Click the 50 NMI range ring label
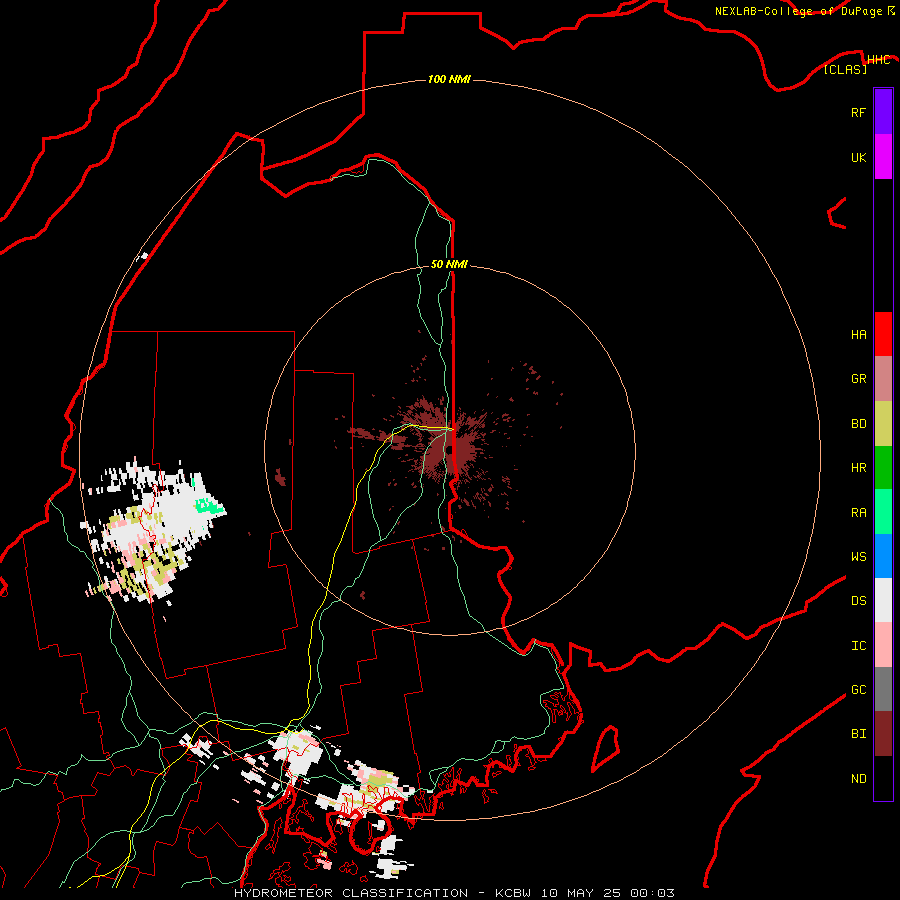 click(x=449, y=264)
